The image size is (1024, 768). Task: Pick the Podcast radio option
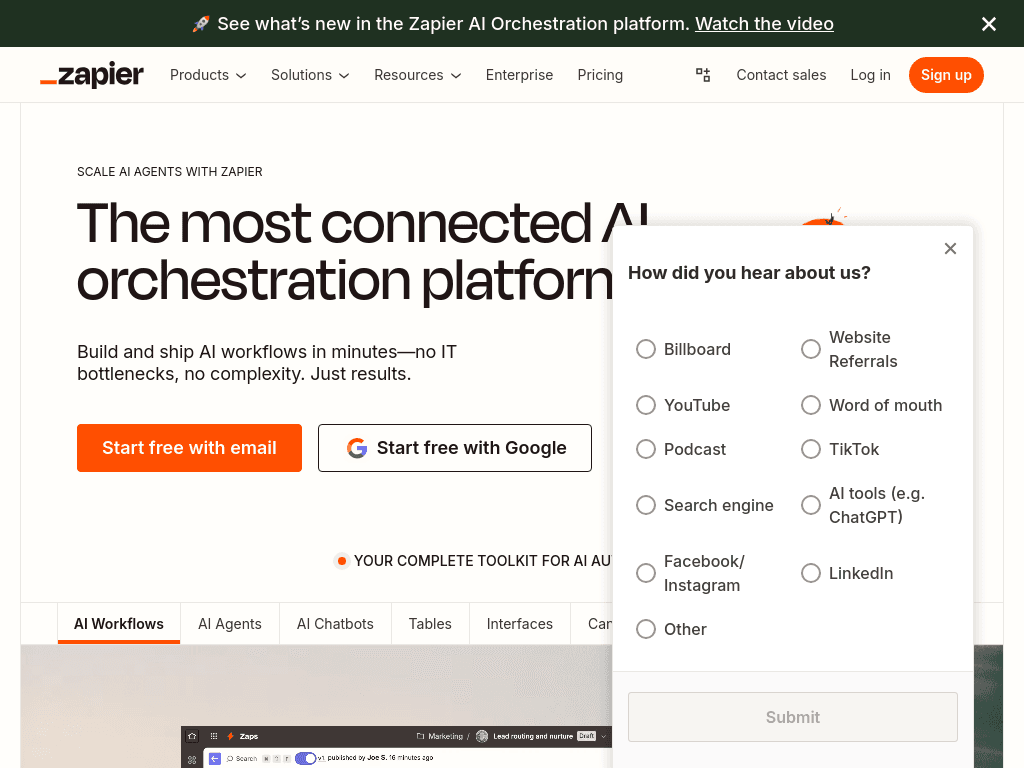646,449
